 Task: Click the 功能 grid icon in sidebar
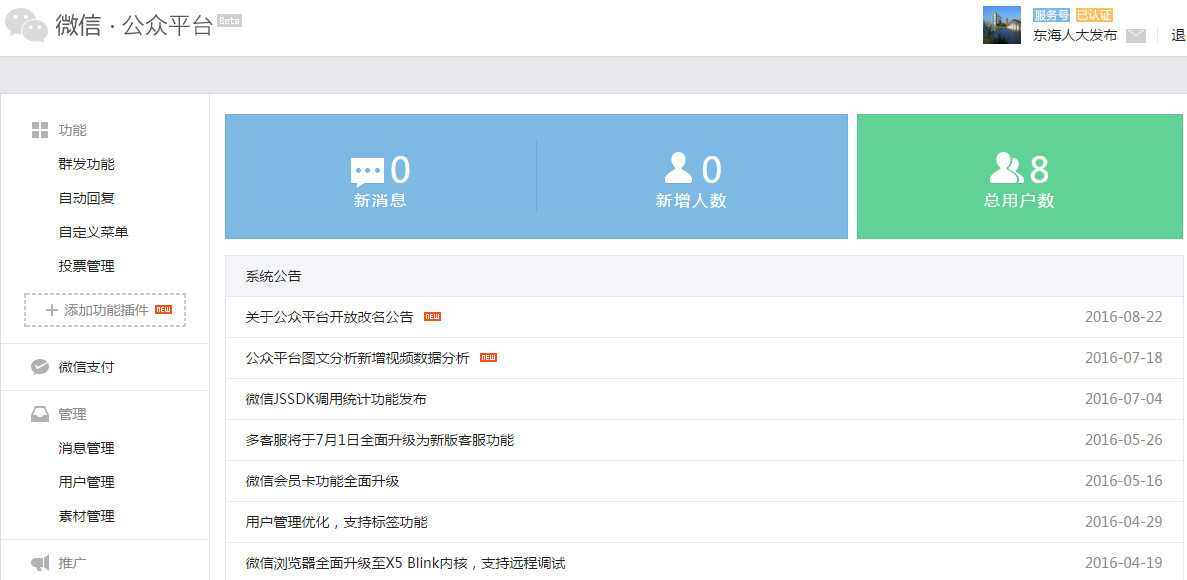(x=39, y=130)
